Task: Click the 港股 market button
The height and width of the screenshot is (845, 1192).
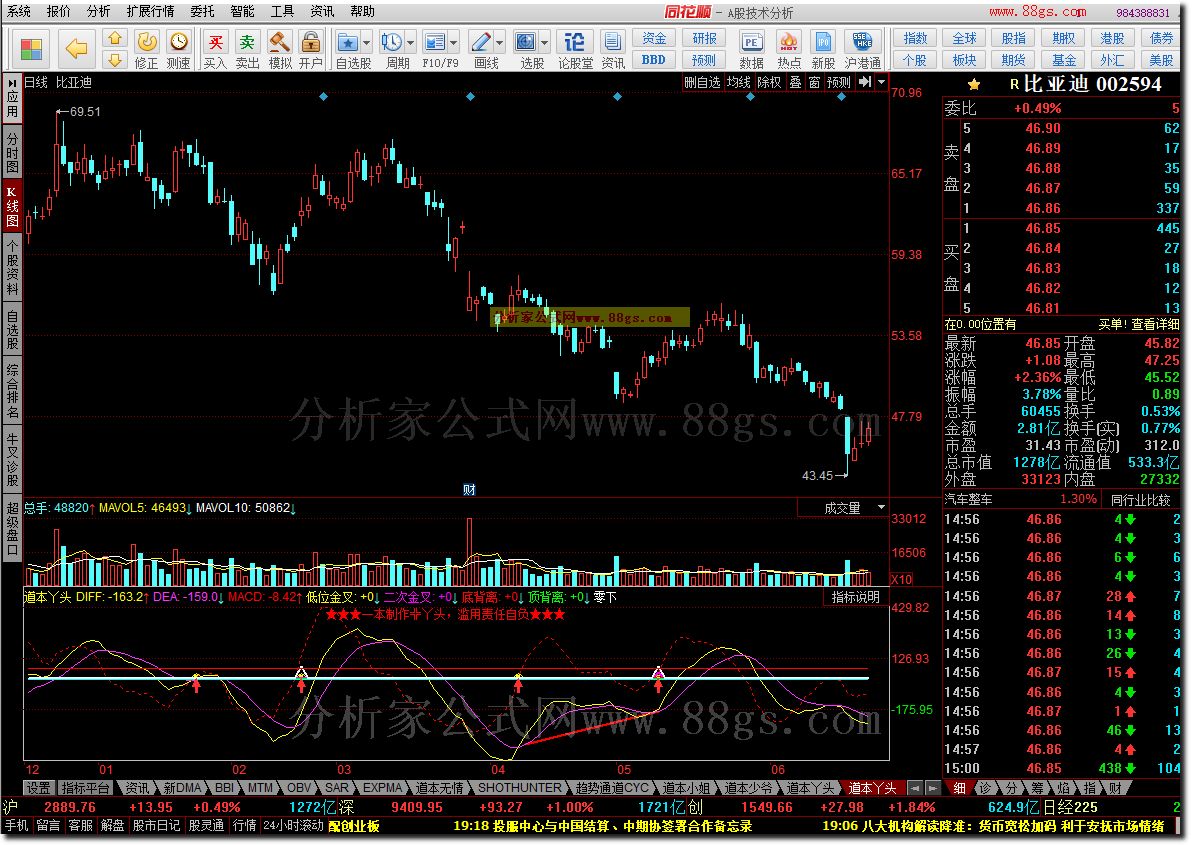Action: [1112, 39]
